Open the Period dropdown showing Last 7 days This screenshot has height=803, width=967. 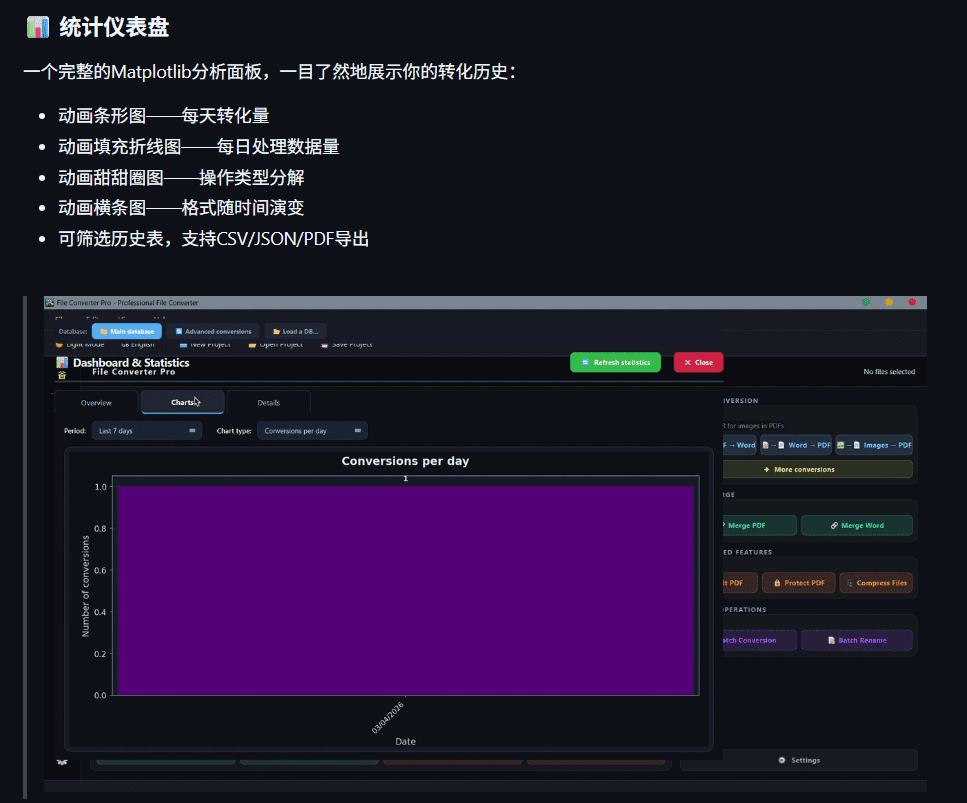coord(146,431)
